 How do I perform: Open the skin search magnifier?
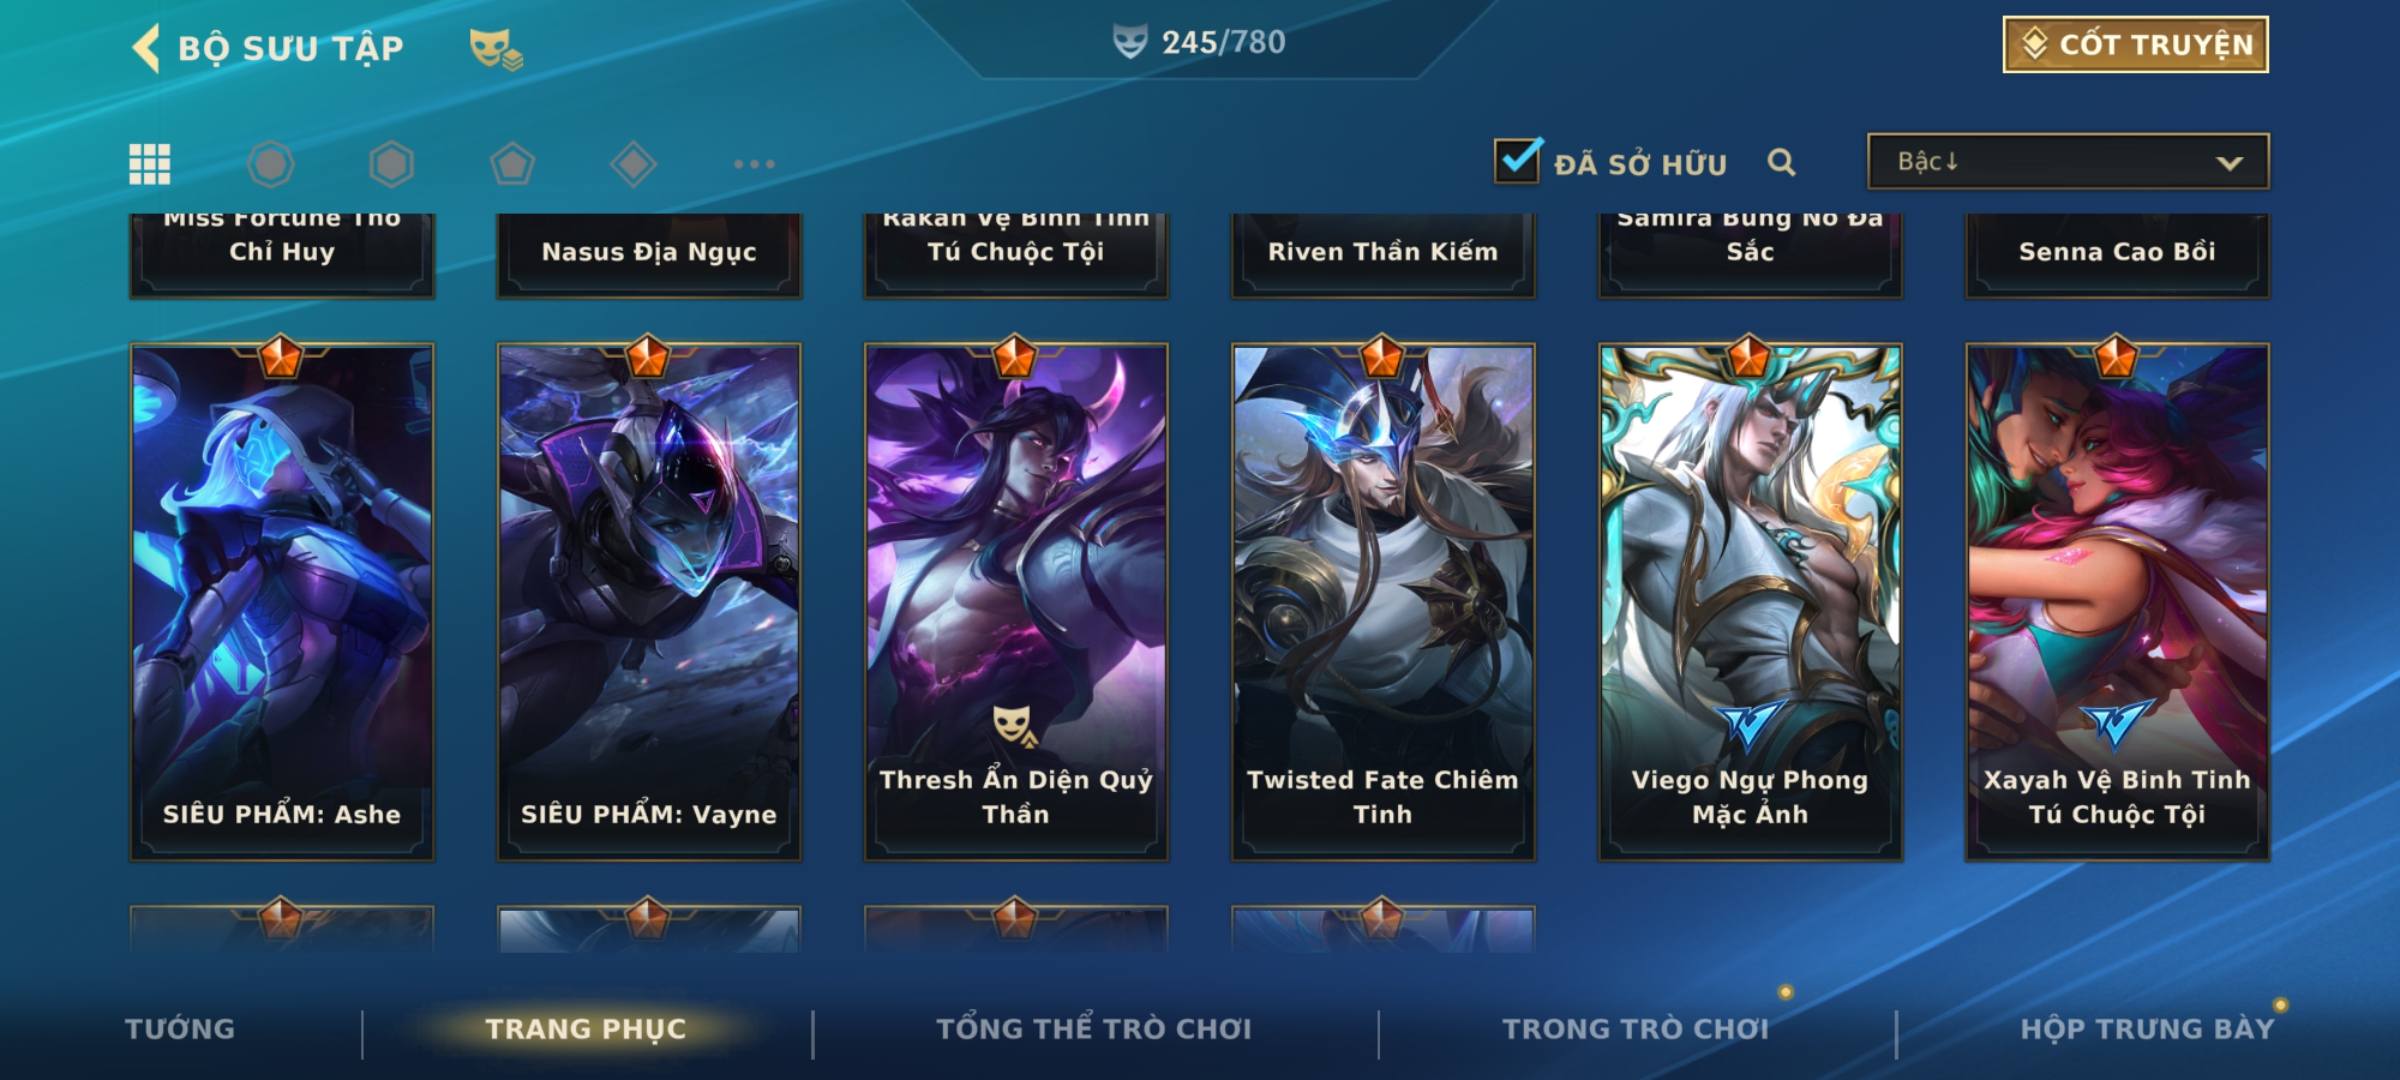coord(1781,162)
